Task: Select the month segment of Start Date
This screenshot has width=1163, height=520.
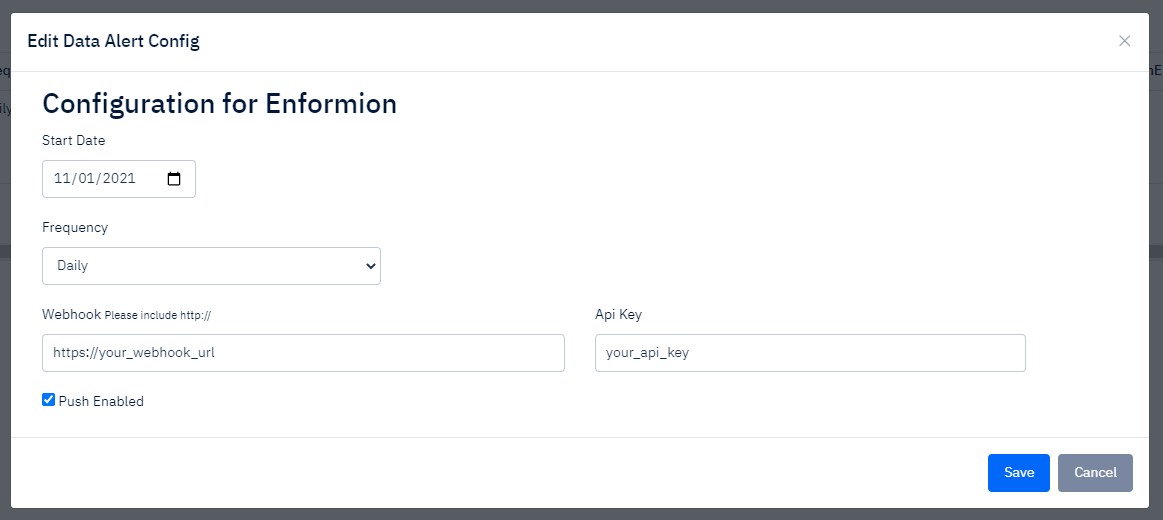Action: coord(62,179)
